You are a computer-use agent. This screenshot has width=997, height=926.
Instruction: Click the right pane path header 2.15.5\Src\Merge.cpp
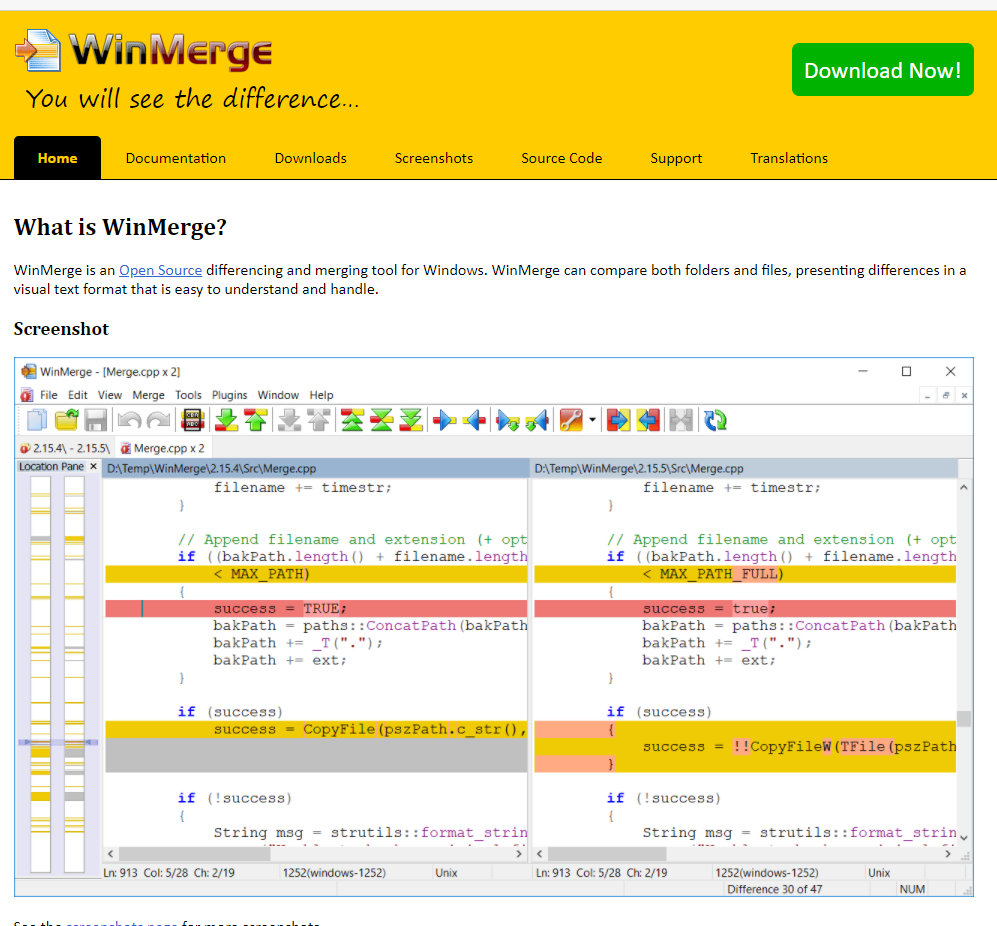pos(745,469)
